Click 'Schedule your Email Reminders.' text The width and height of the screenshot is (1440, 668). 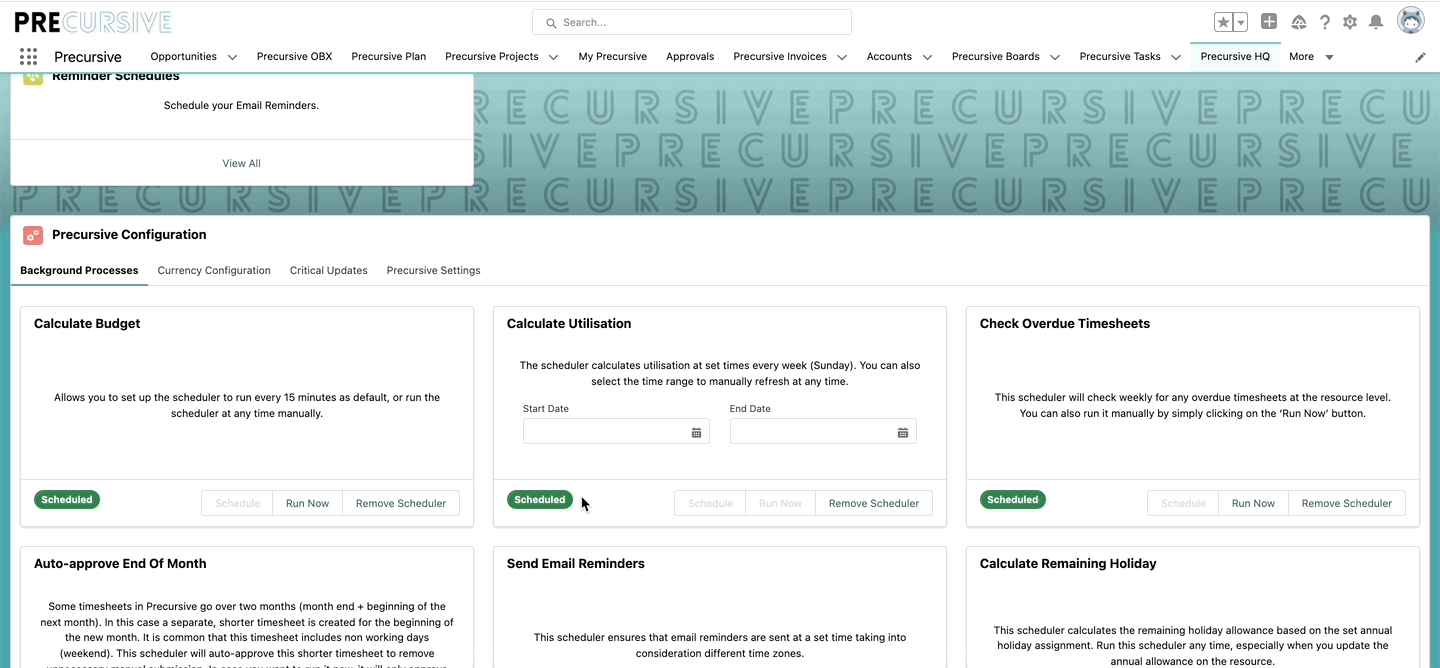[241, 105]
